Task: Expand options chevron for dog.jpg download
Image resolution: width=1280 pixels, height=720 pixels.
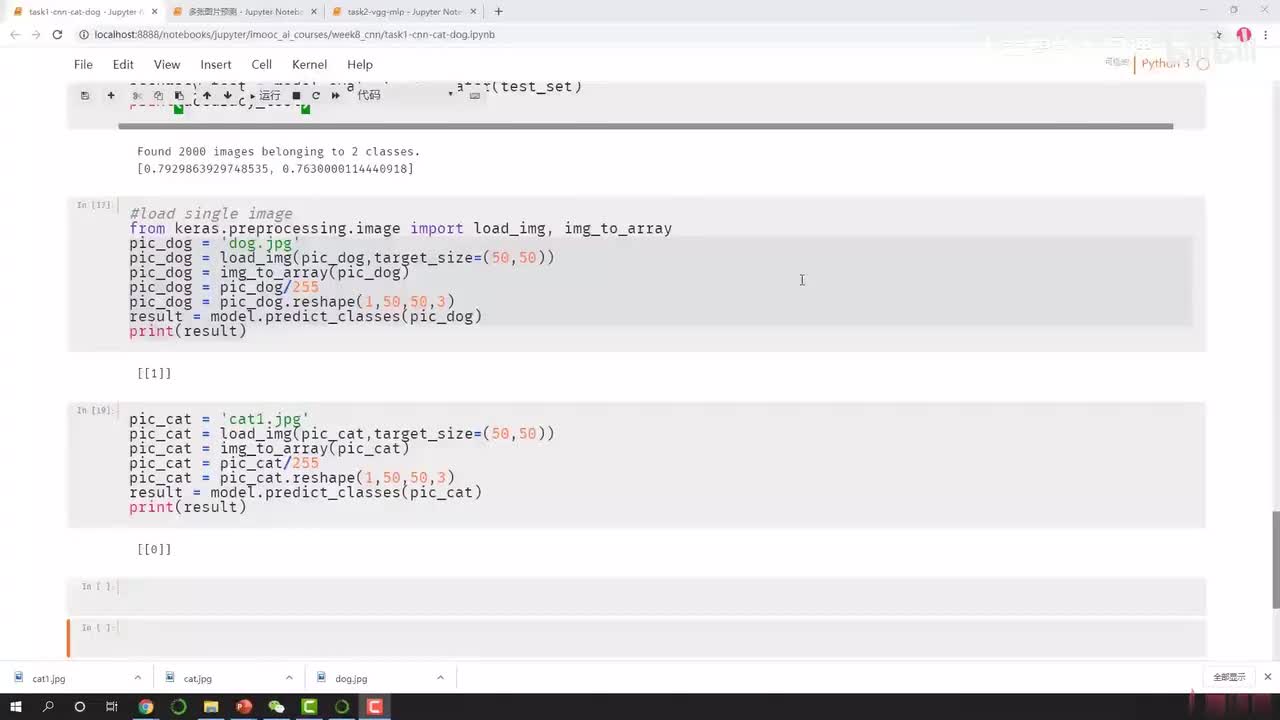Action: click(x=440, y=678)
